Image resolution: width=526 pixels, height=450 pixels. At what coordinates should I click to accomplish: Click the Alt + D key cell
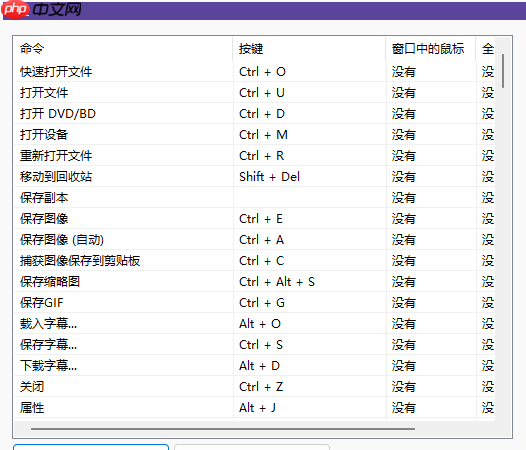(x=310, y=365)
